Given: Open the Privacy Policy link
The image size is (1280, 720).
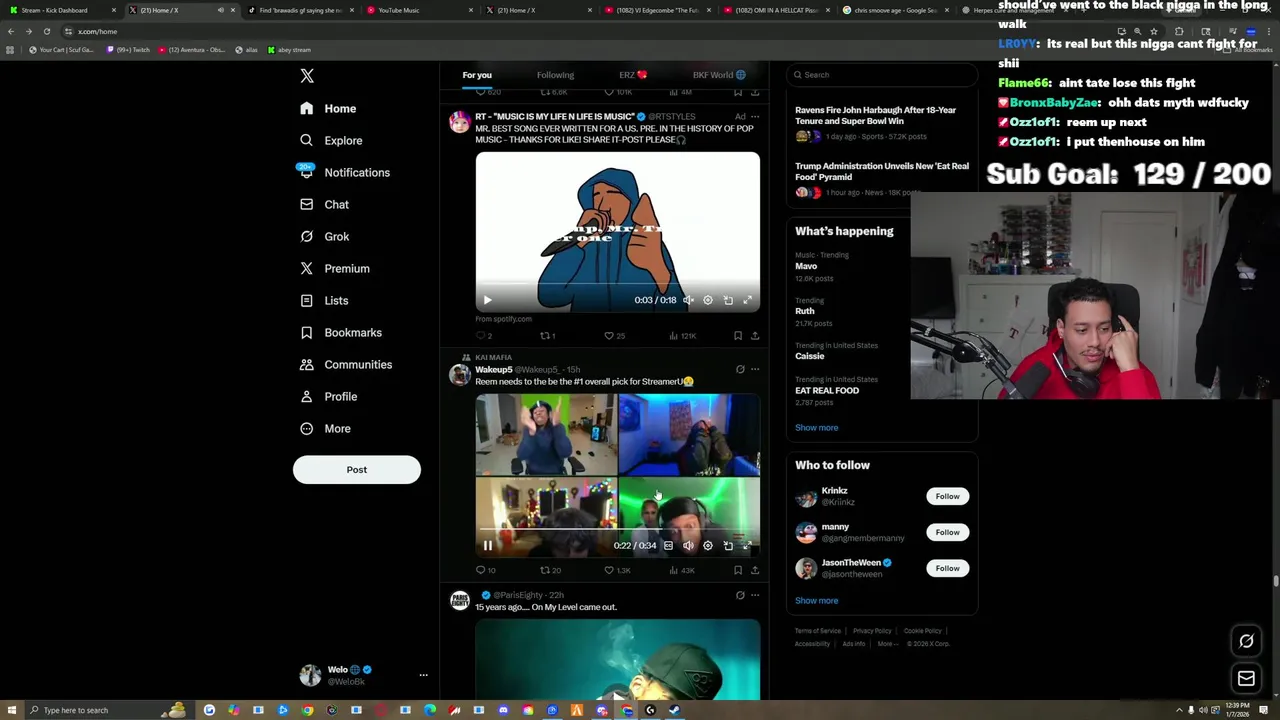Looking at the screenshot, I should tap(872, 631).
